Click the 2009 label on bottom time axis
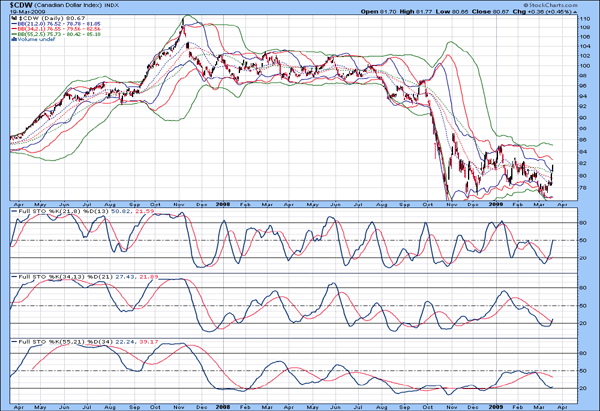The width and height of the screenshot is (600, 411). coord(497,407)
